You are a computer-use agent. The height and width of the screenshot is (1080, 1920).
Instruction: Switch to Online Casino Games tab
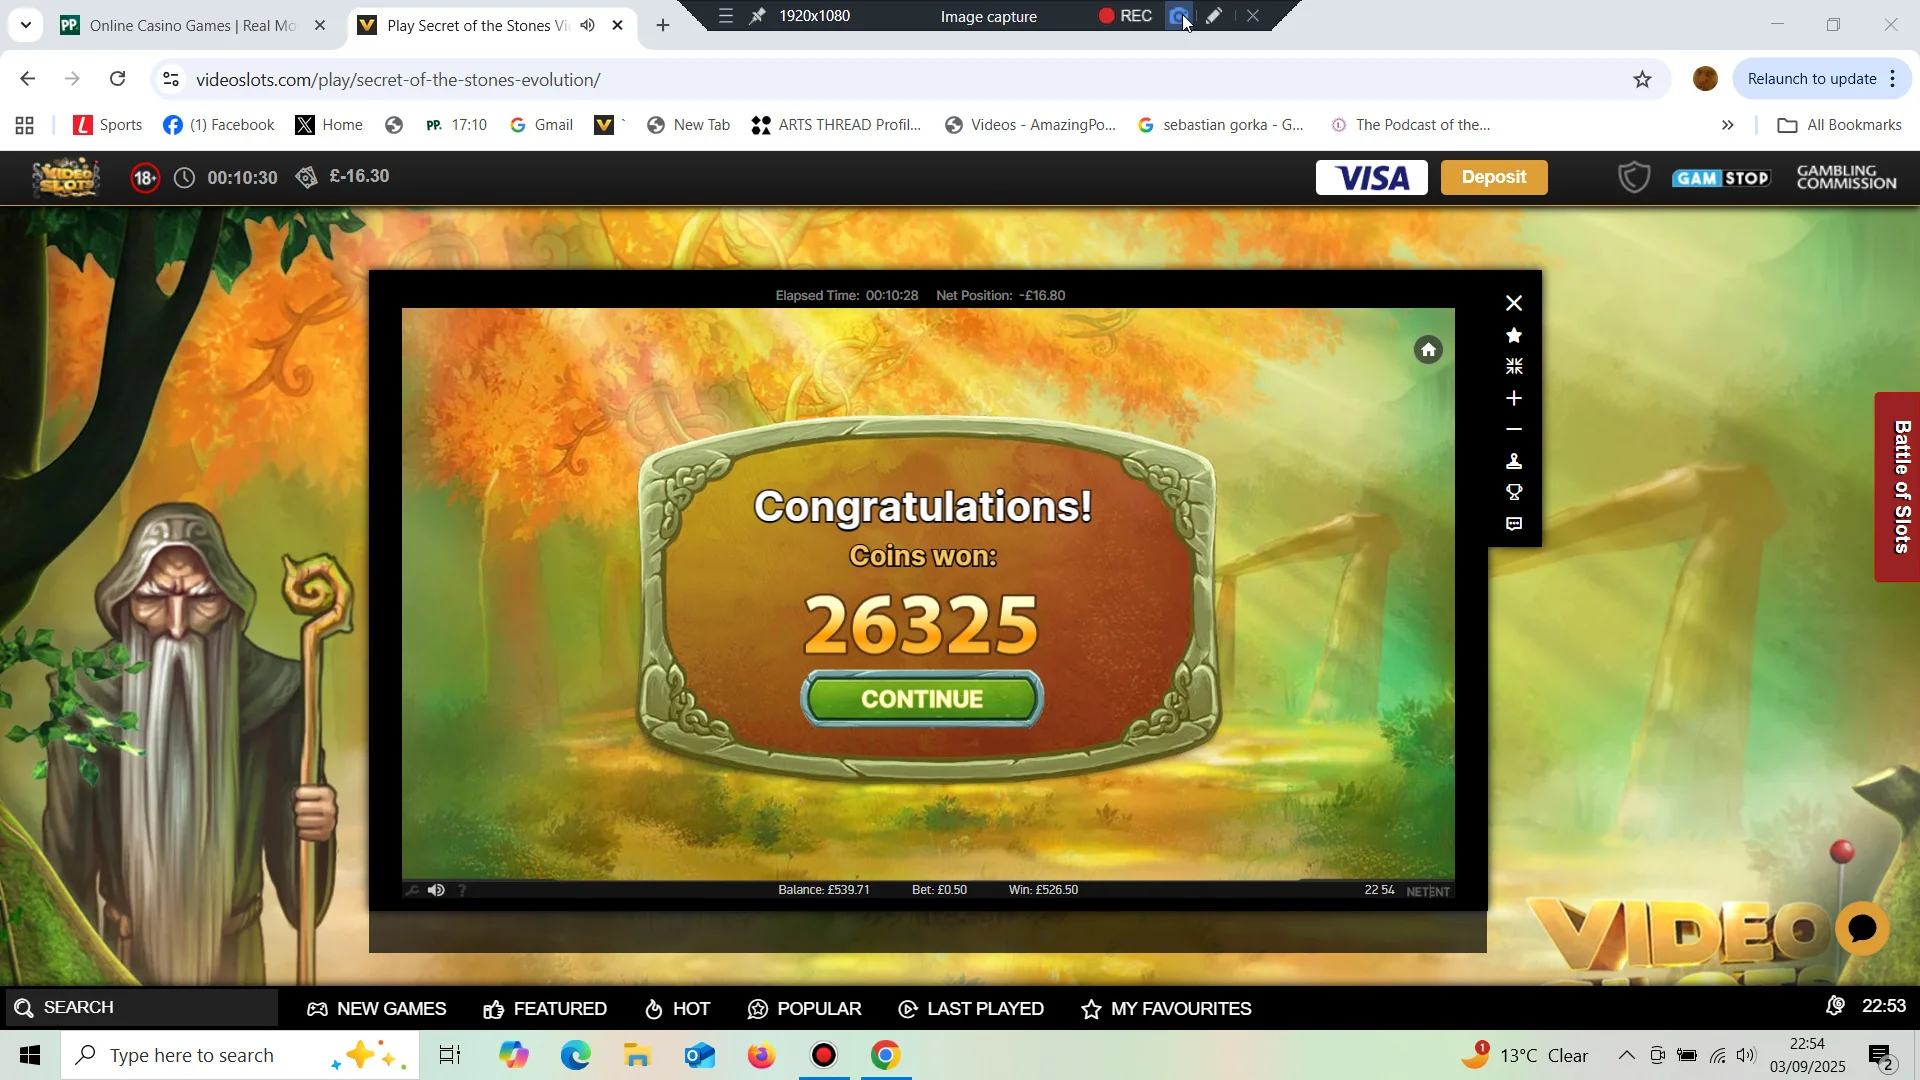pos(192,25)
